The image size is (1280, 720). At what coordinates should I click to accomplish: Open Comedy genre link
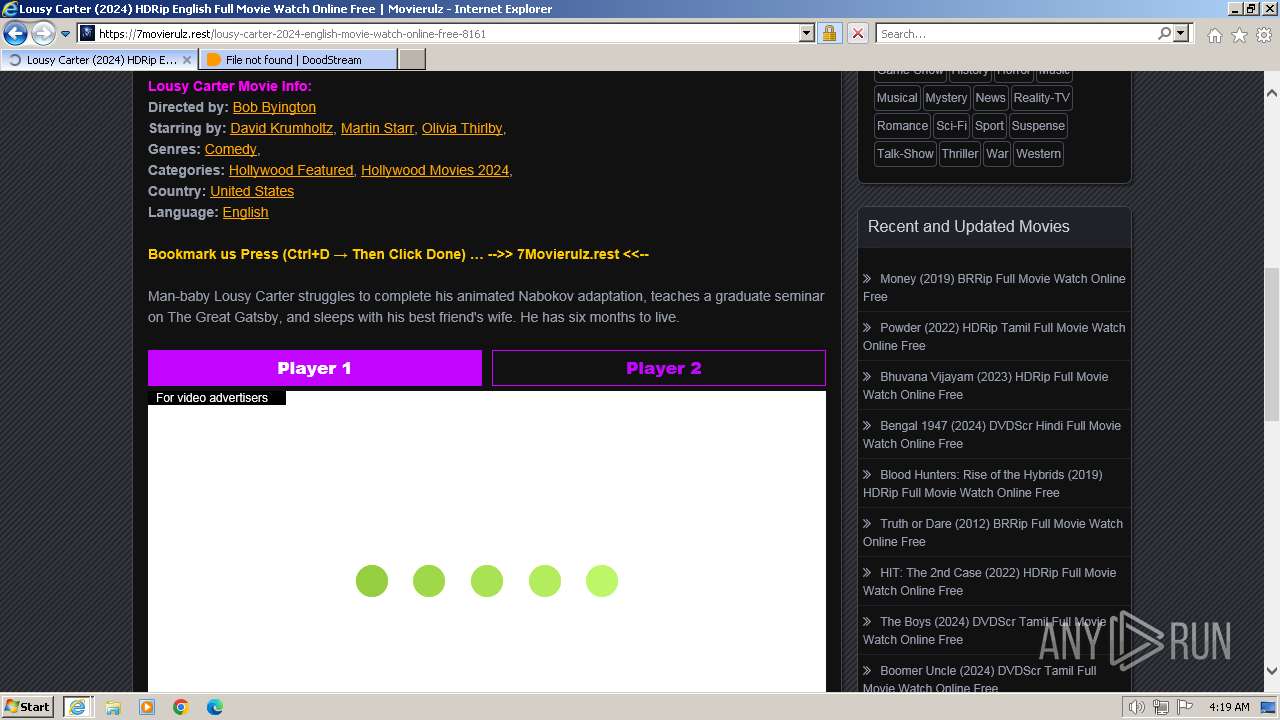click(x=230, y=149)
